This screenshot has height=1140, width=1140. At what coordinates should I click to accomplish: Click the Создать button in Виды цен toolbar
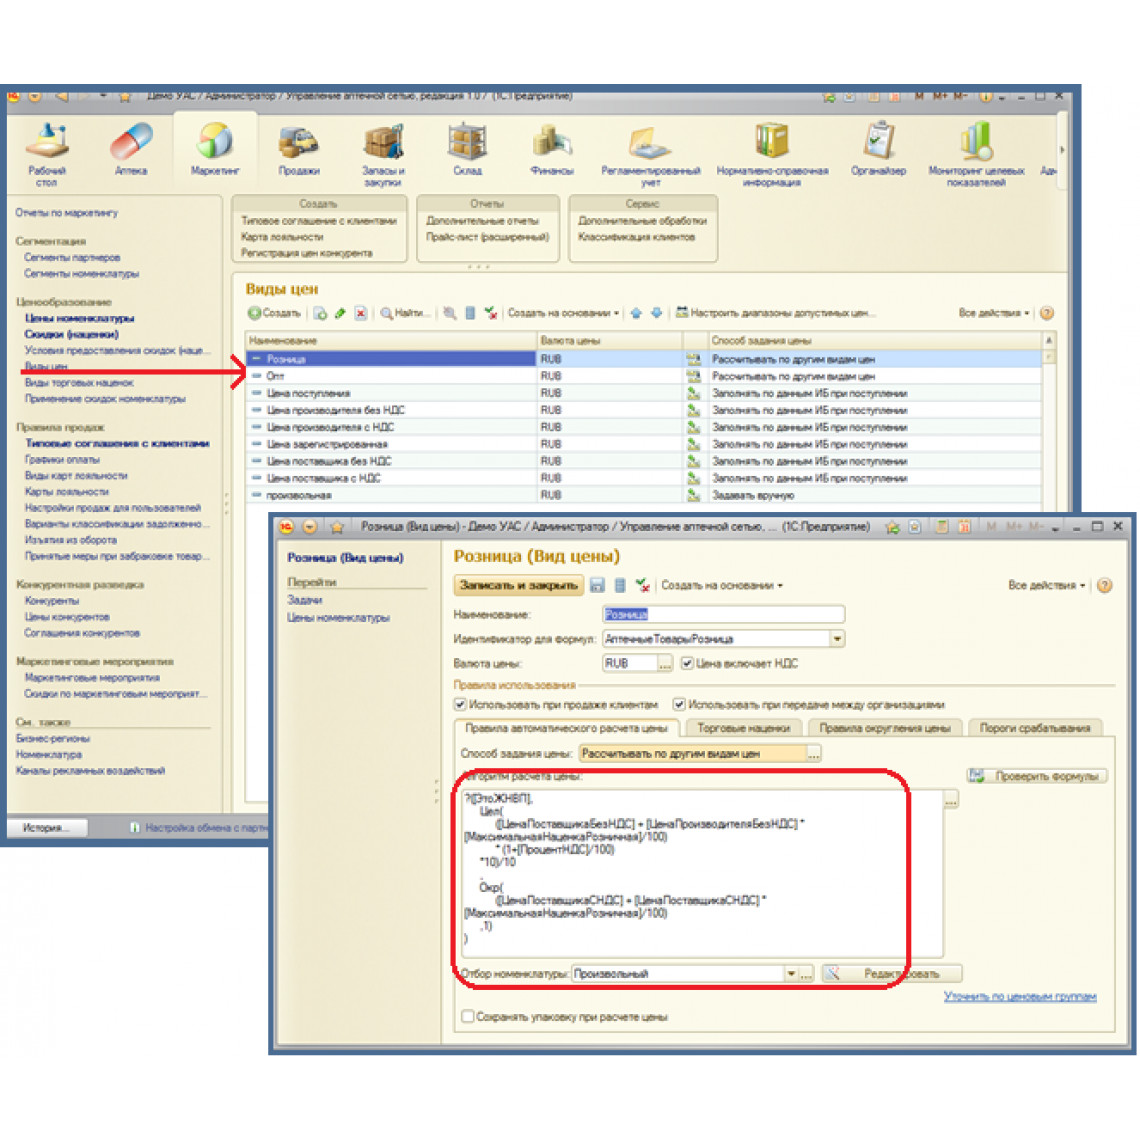[x=274, y=313]
